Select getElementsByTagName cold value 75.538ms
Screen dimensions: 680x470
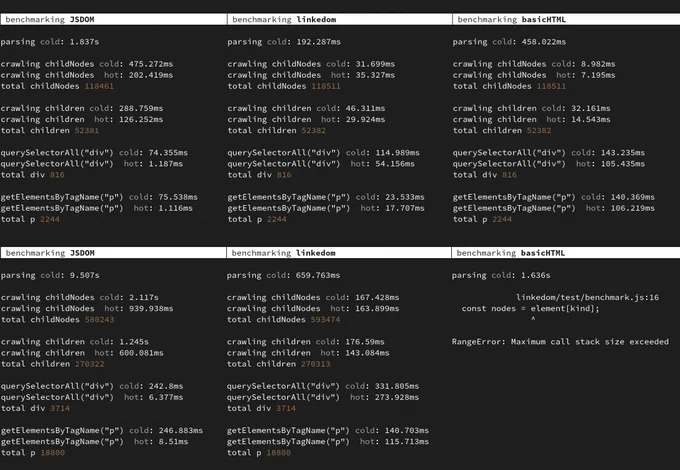coord(178,197)
